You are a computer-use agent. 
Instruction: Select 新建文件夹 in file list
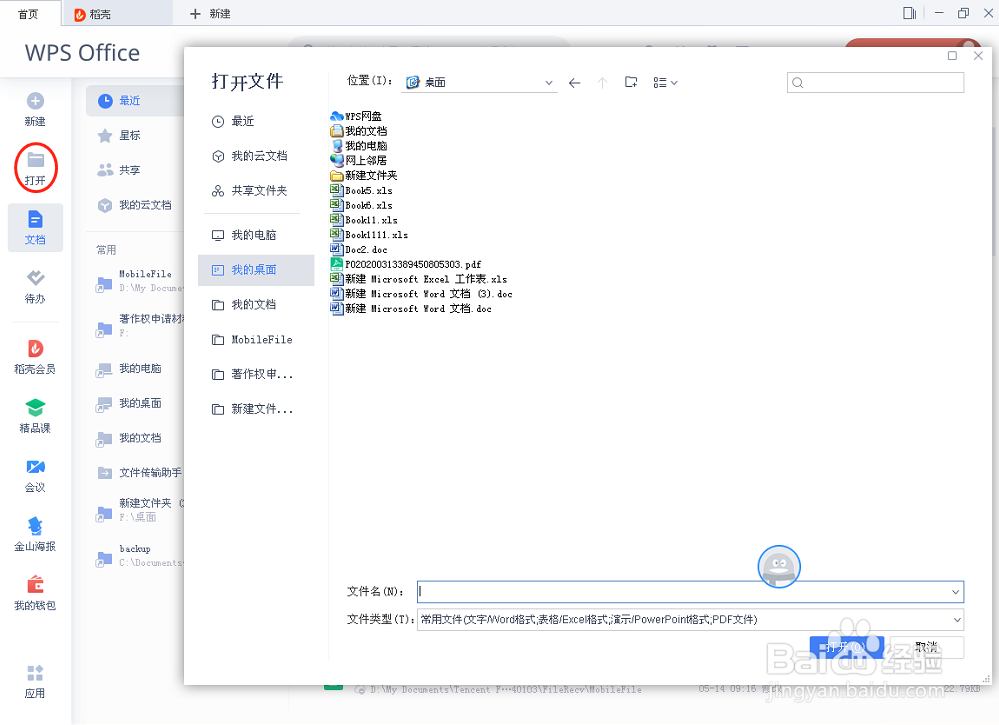click(364, 175)
